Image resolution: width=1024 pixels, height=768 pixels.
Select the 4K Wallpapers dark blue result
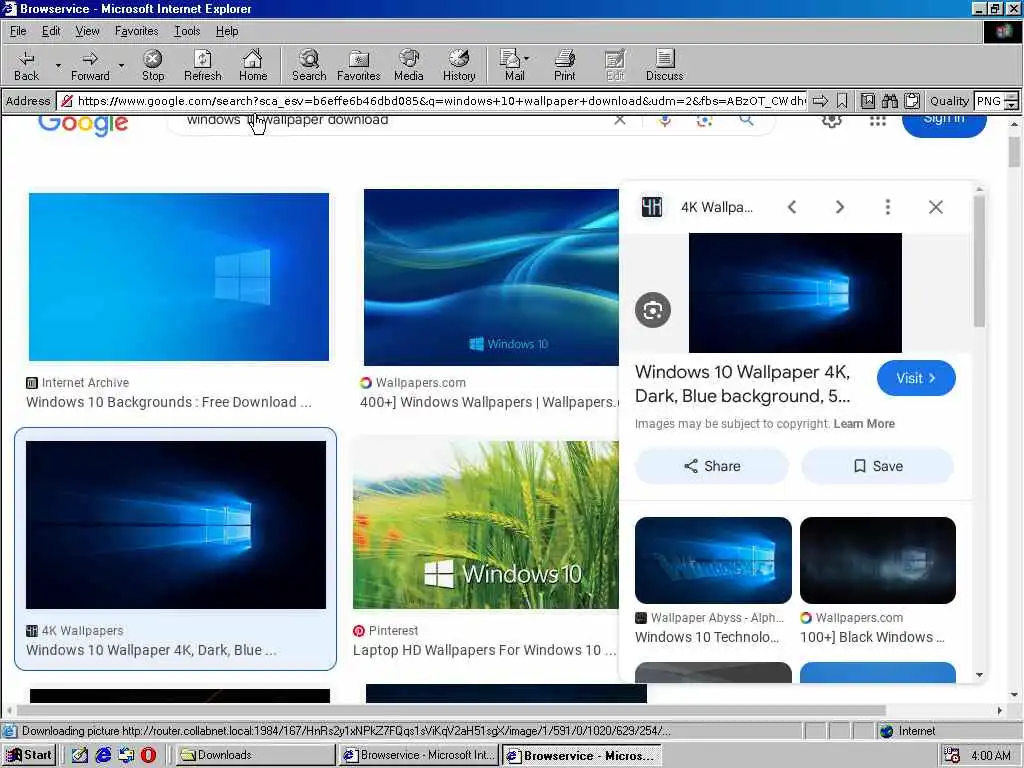[176, 524]
